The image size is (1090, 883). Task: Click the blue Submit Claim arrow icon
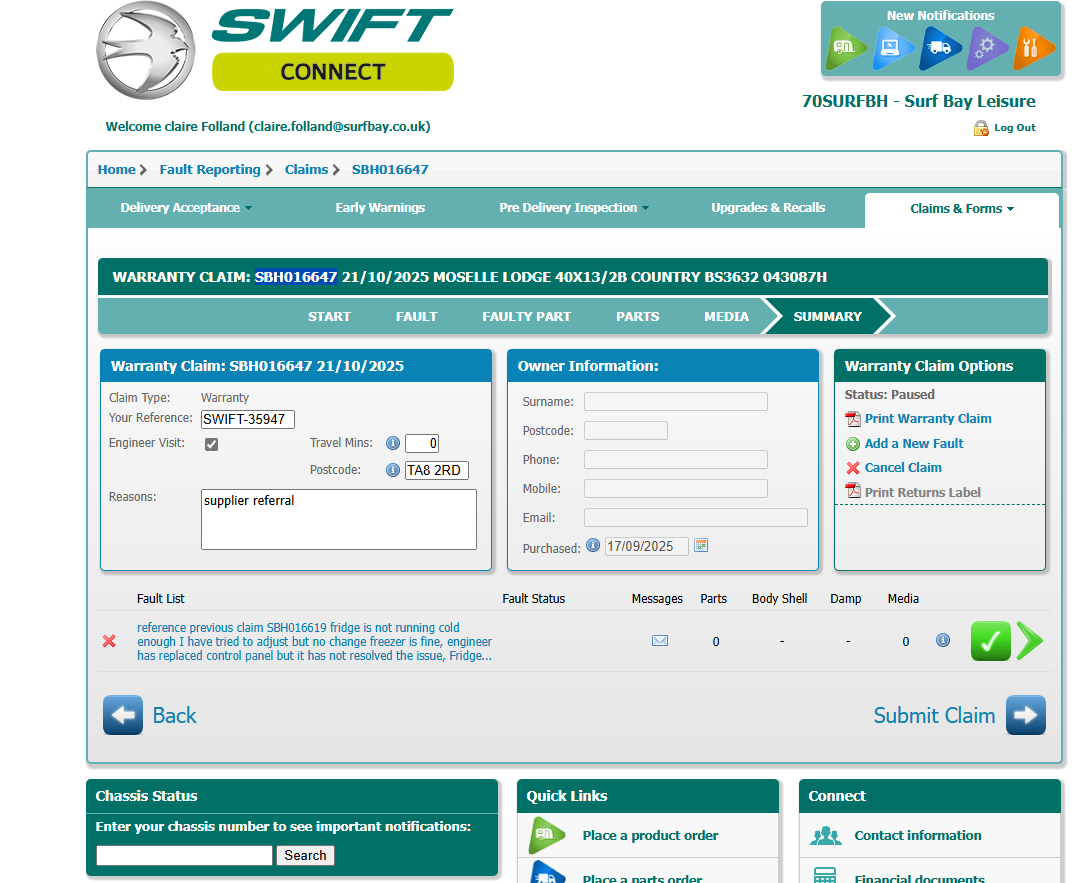(x=1025, y=715)
